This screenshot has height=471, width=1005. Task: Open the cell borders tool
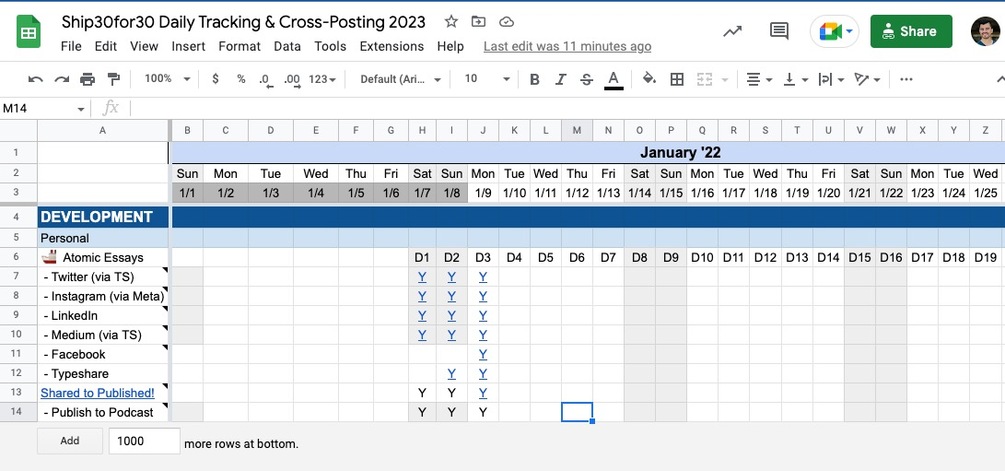677,79
